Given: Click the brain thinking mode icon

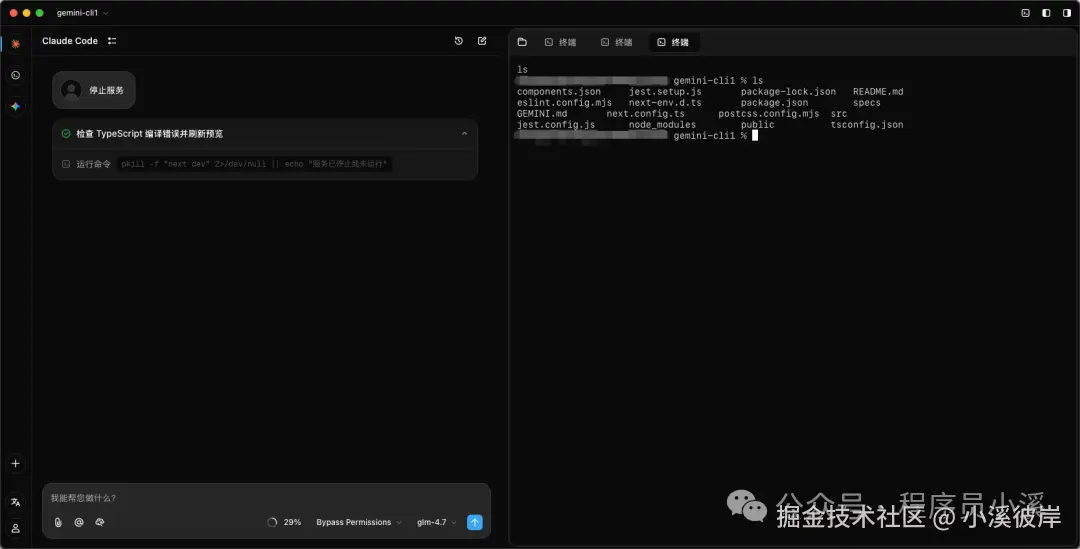Looking at the screenshot, I should coord(100,522).
